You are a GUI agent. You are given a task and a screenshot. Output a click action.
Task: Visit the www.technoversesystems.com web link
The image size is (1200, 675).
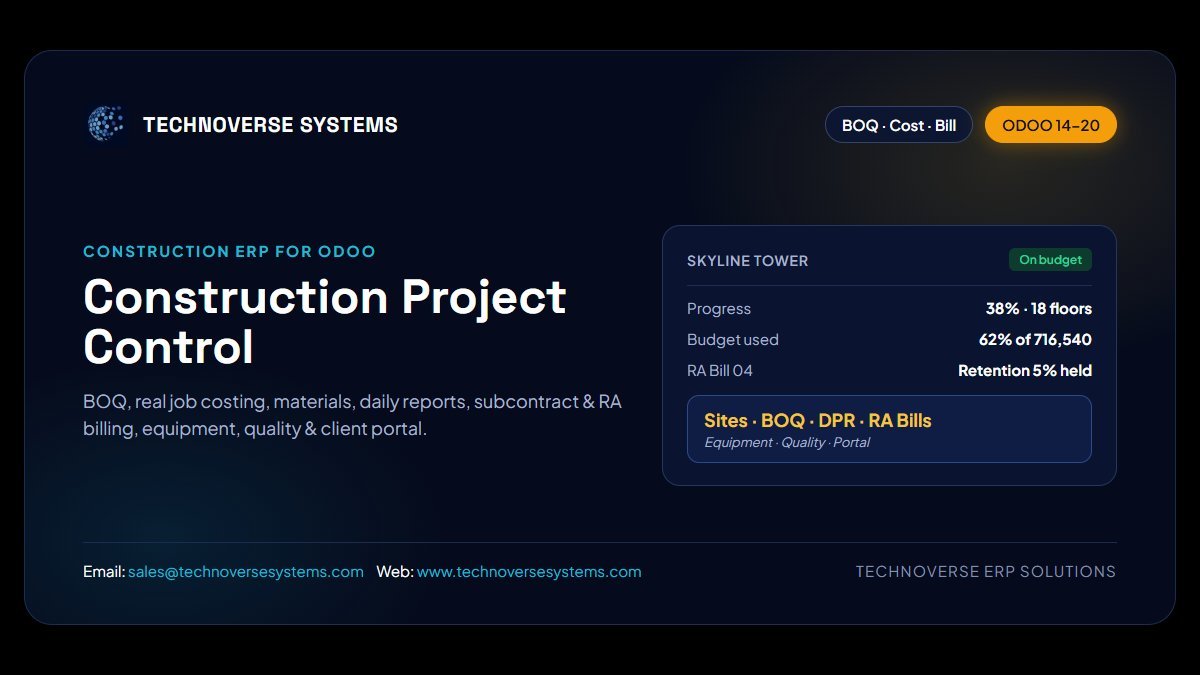(x=529, y=572)
